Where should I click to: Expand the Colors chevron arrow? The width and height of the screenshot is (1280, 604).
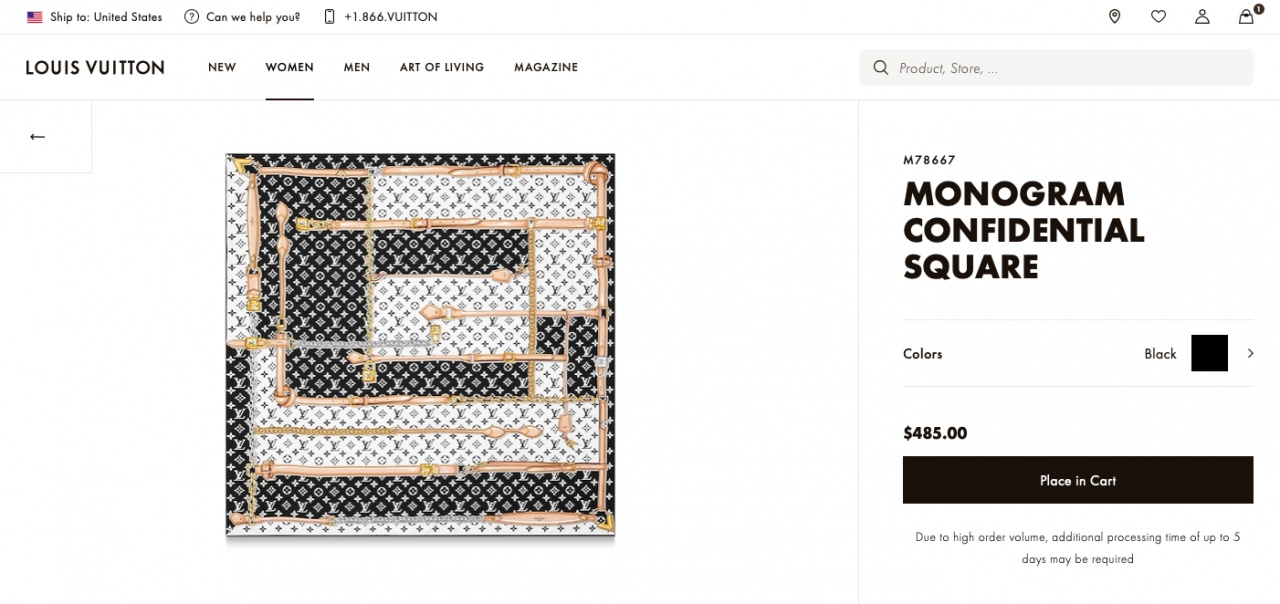click(1250, 353)
